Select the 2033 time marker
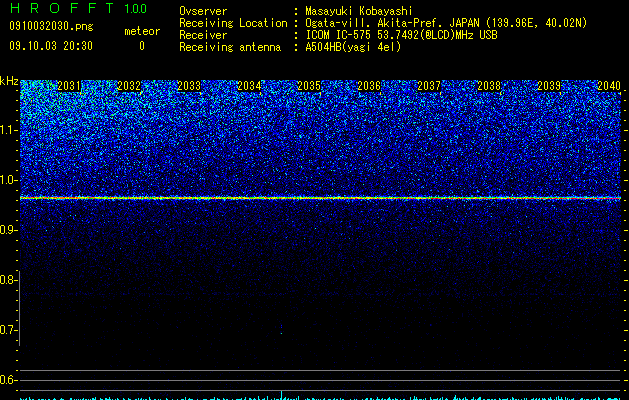629x400 pixels. coord(189,86)
